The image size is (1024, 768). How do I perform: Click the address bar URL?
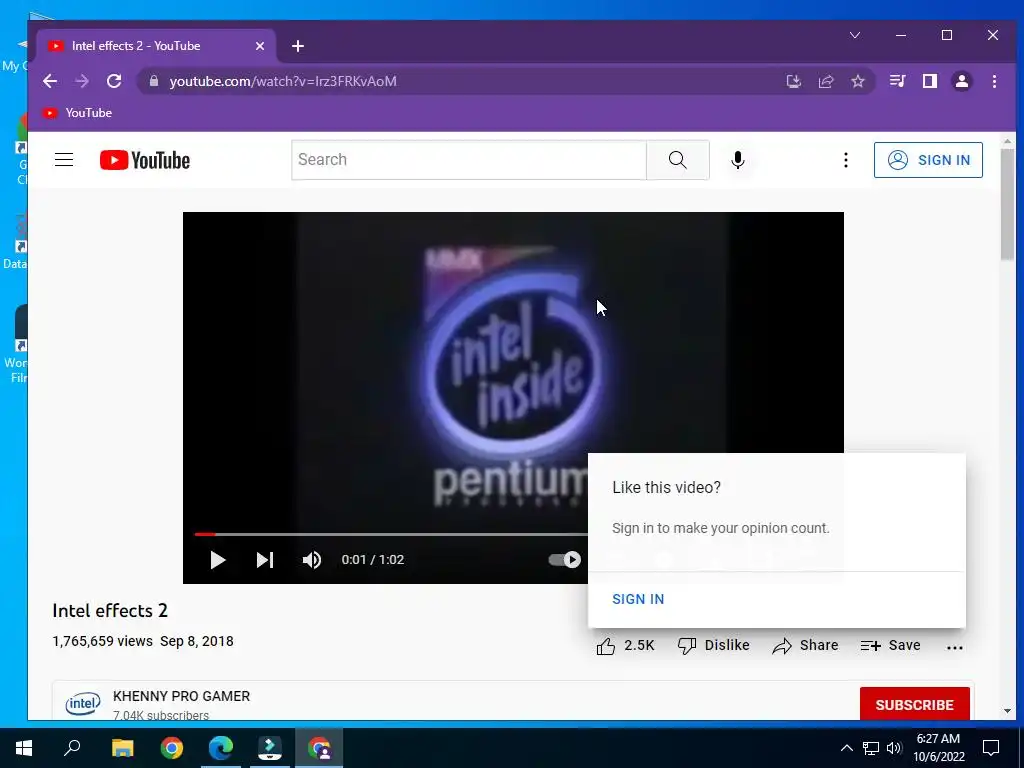click(283, 81)
